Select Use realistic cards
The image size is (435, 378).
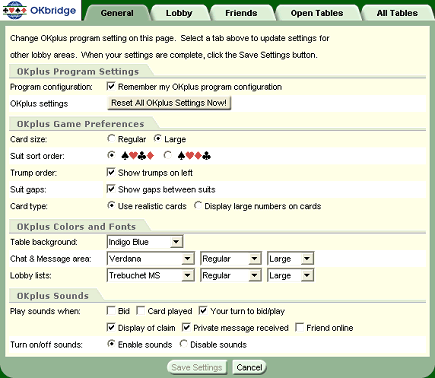[x=111, y=205]
